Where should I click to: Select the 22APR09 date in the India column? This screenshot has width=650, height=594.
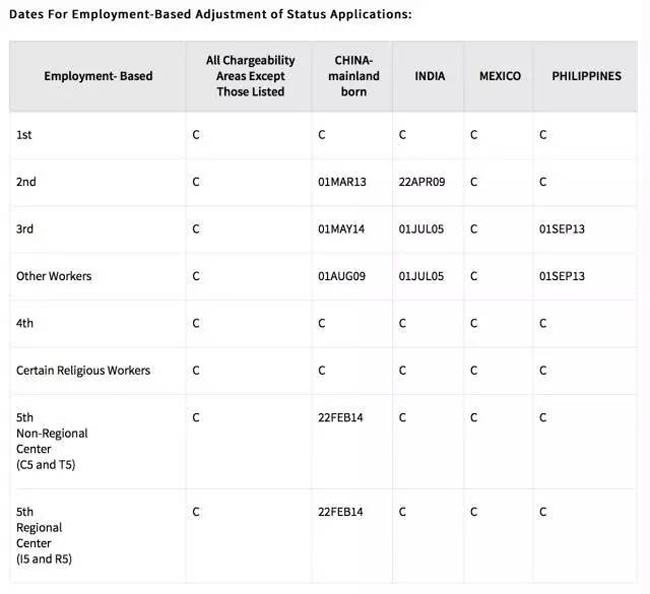421,182
